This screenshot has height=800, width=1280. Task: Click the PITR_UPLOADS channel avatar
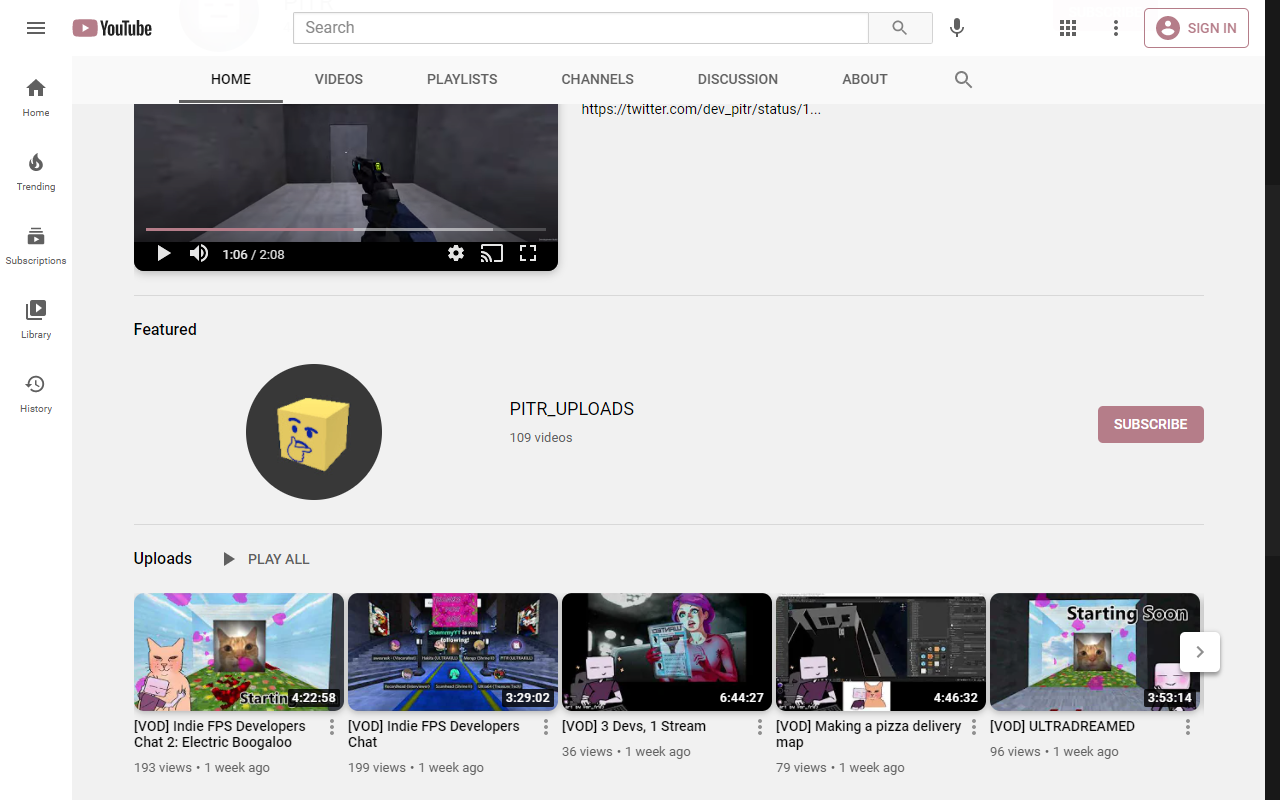tap(314, 432)
